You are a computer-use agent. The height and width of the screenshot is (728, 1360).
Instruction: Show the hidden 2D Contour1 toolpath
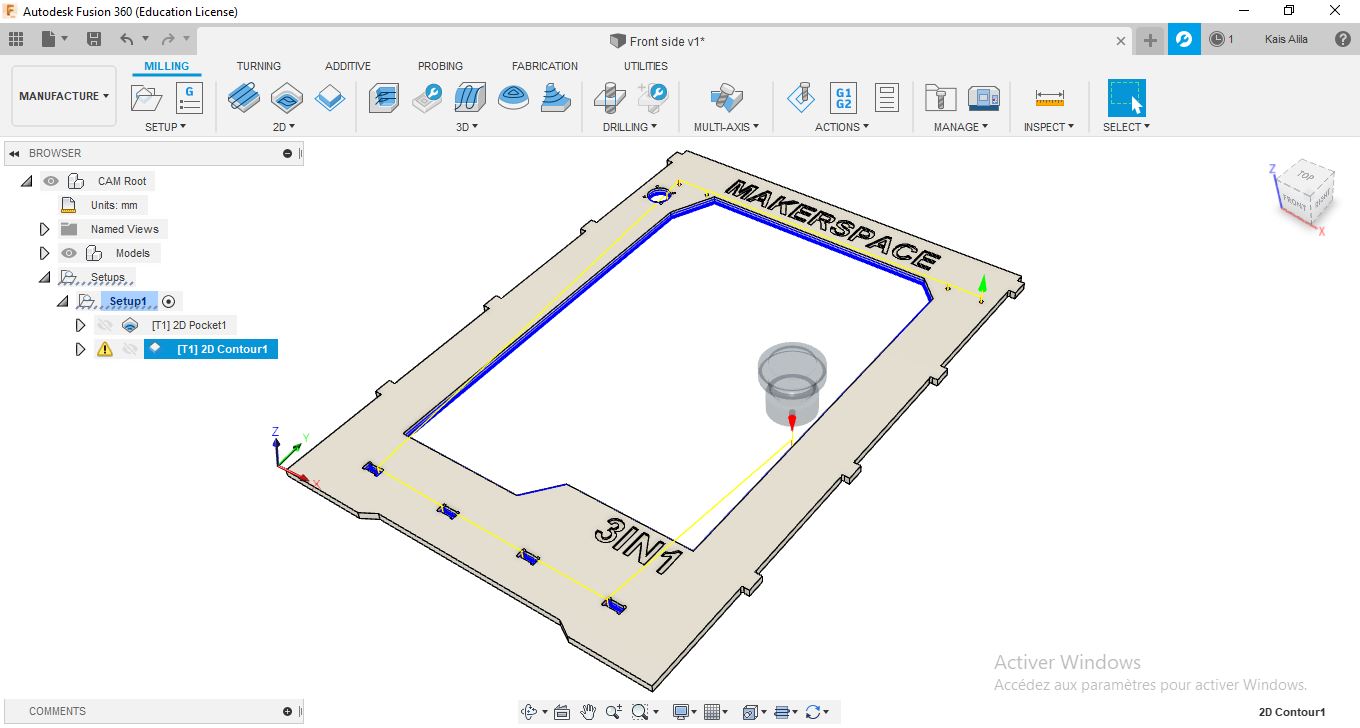(x=130, y=349)
